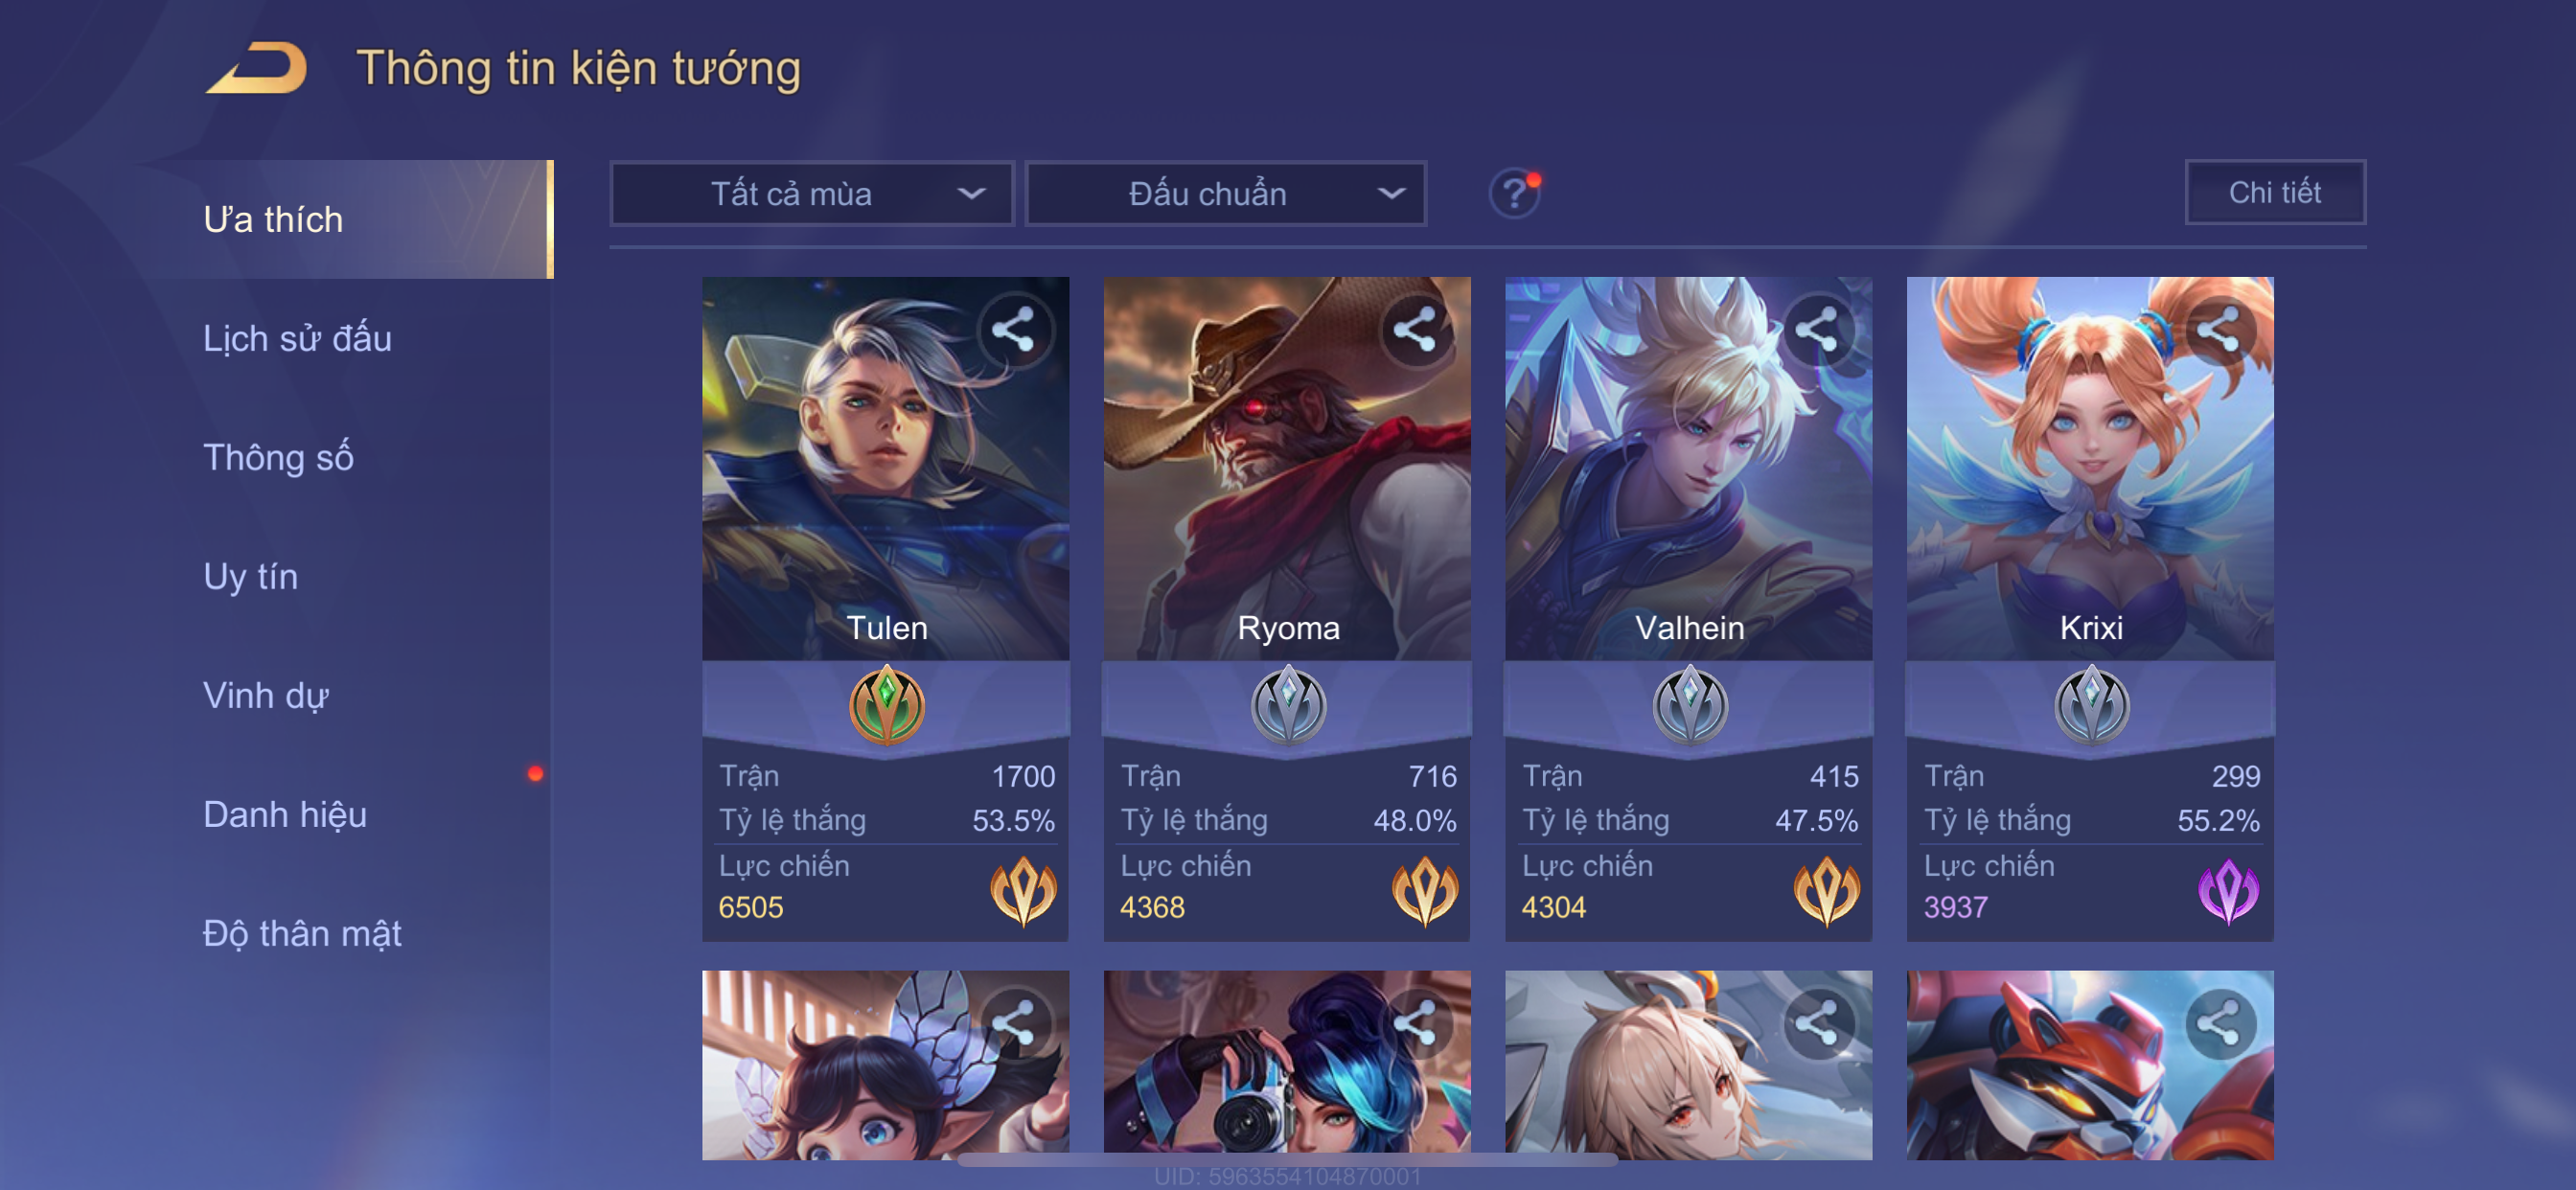This screenshot has height=1190, width=2576.
Task: Expand the Tất cả mùa season dropdown
Action: point(812,193)
